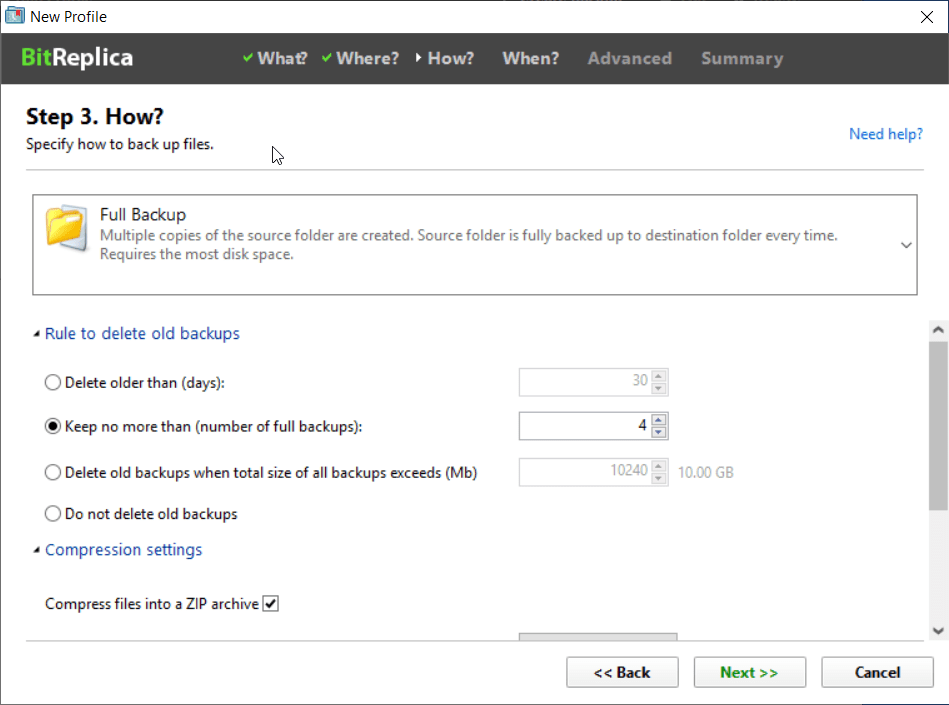Go to the What? step tab

pyautogui.click(x=275, y=58)
